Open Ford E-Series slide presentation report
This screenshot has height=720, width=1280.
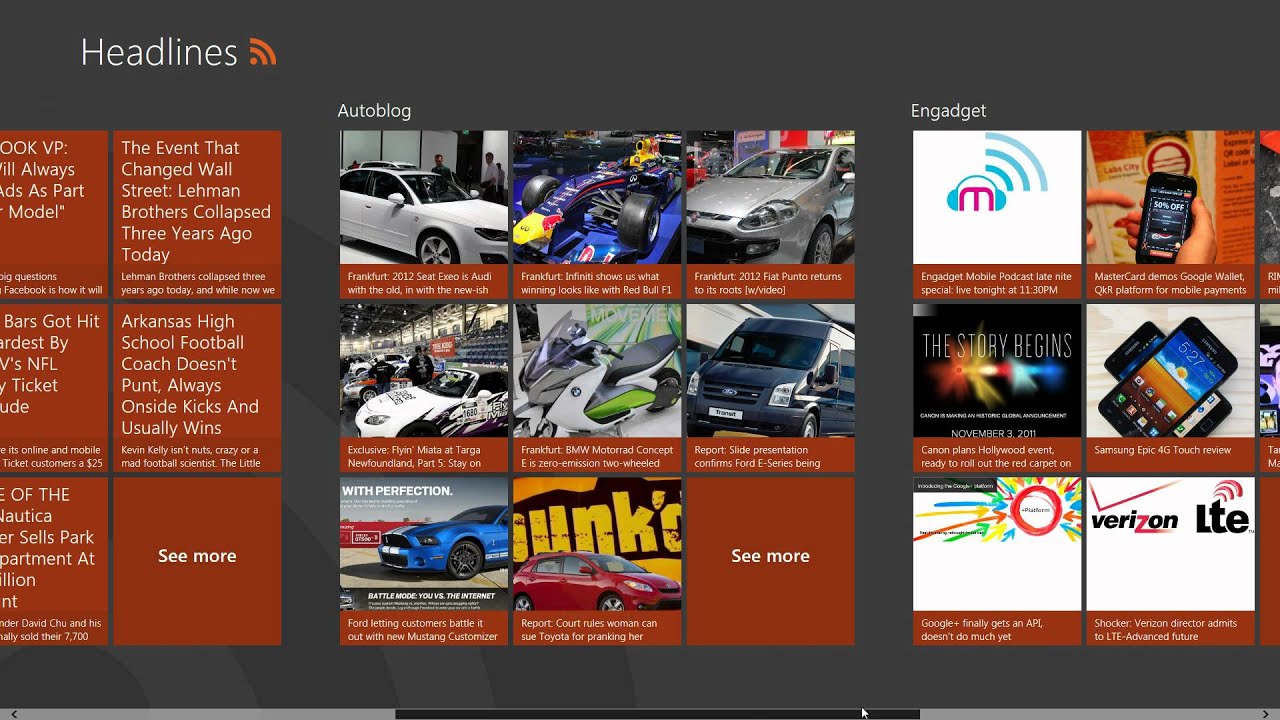[x=770, y=388]
